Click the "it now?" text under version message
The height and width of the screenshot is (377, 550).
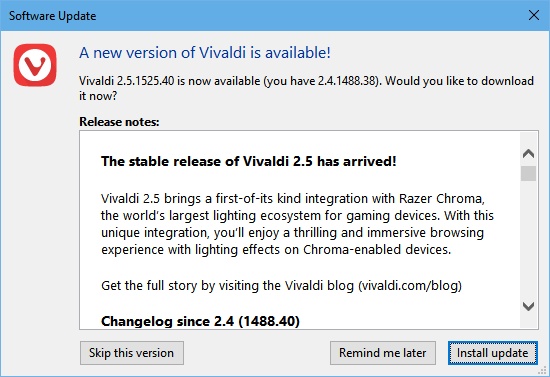[98, 96]
